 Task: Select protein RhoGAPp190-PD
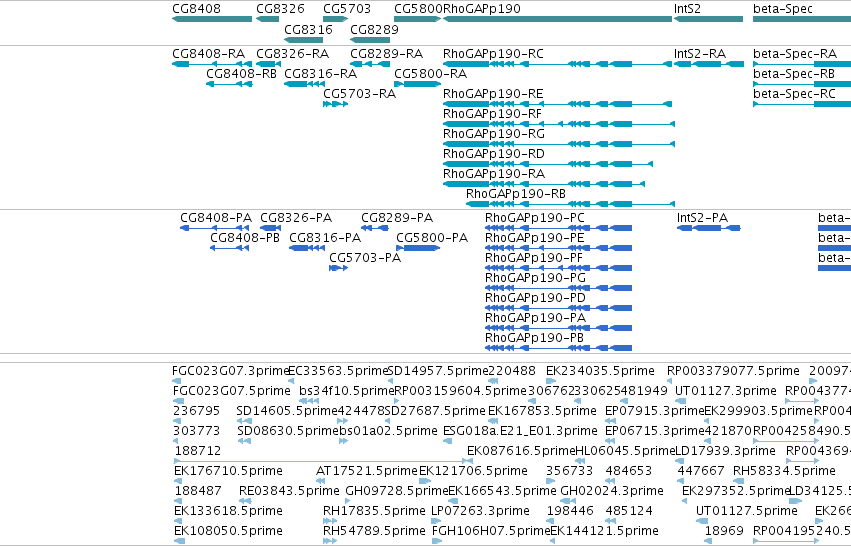coord(558,309)
